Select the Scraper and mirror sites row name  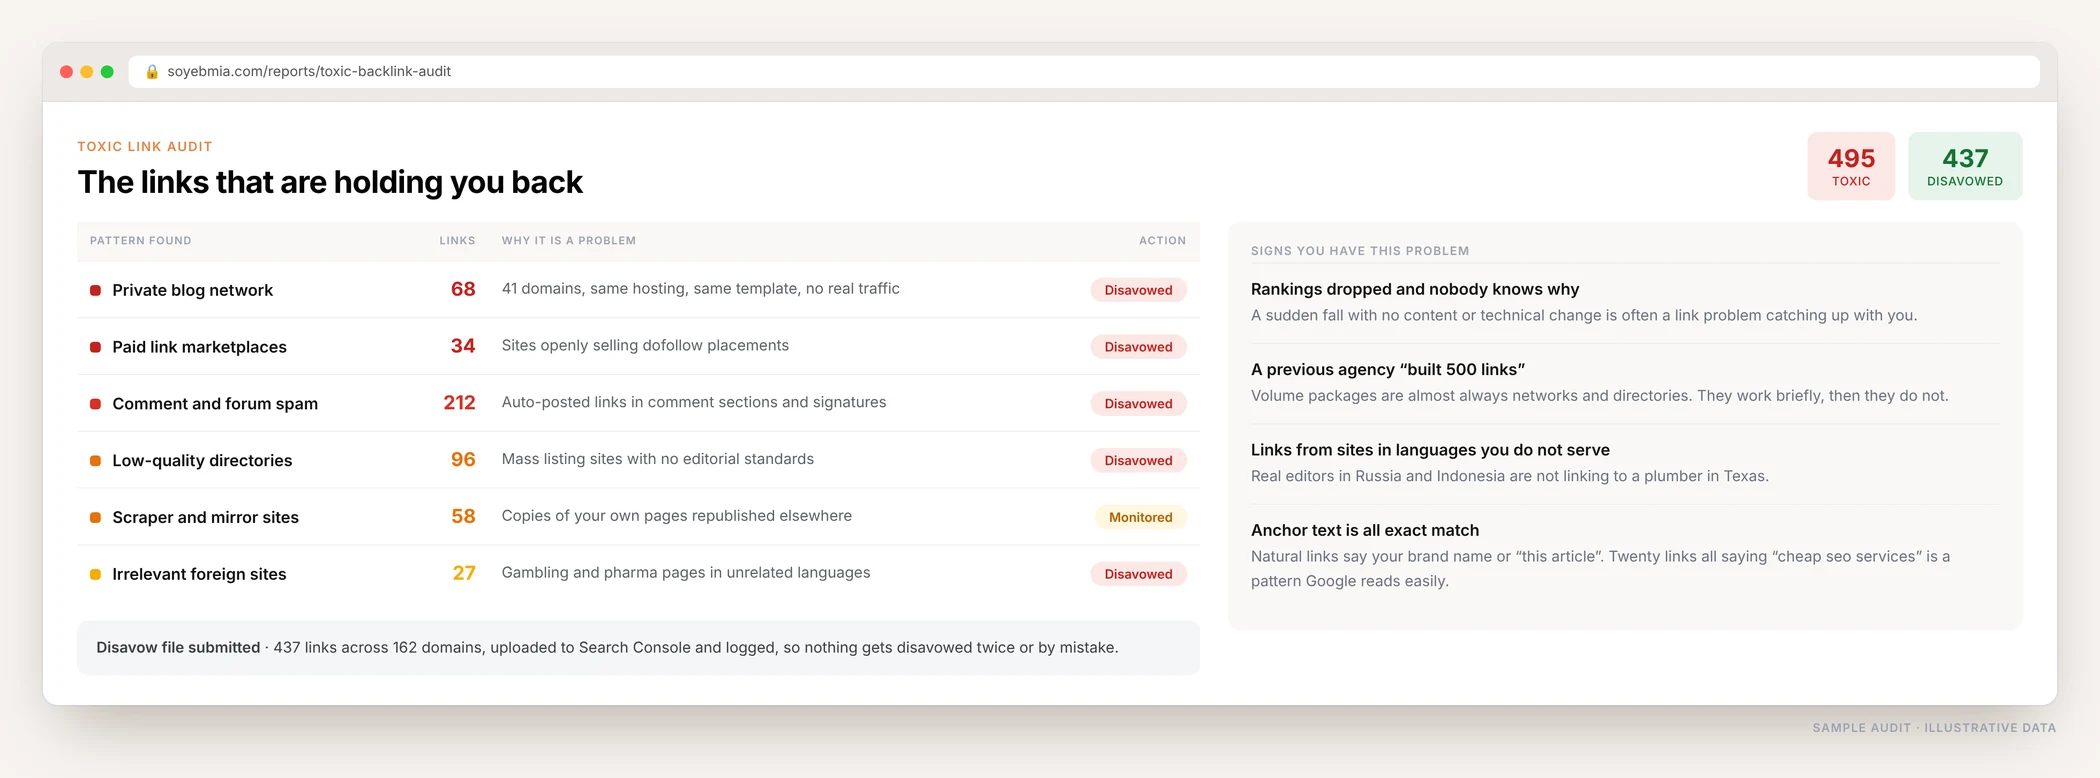point(206,518)
